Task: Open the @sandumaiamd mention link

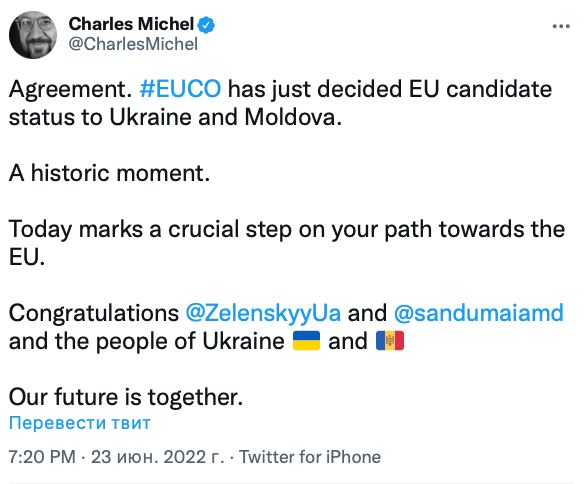Action: [x=479, y=313]
